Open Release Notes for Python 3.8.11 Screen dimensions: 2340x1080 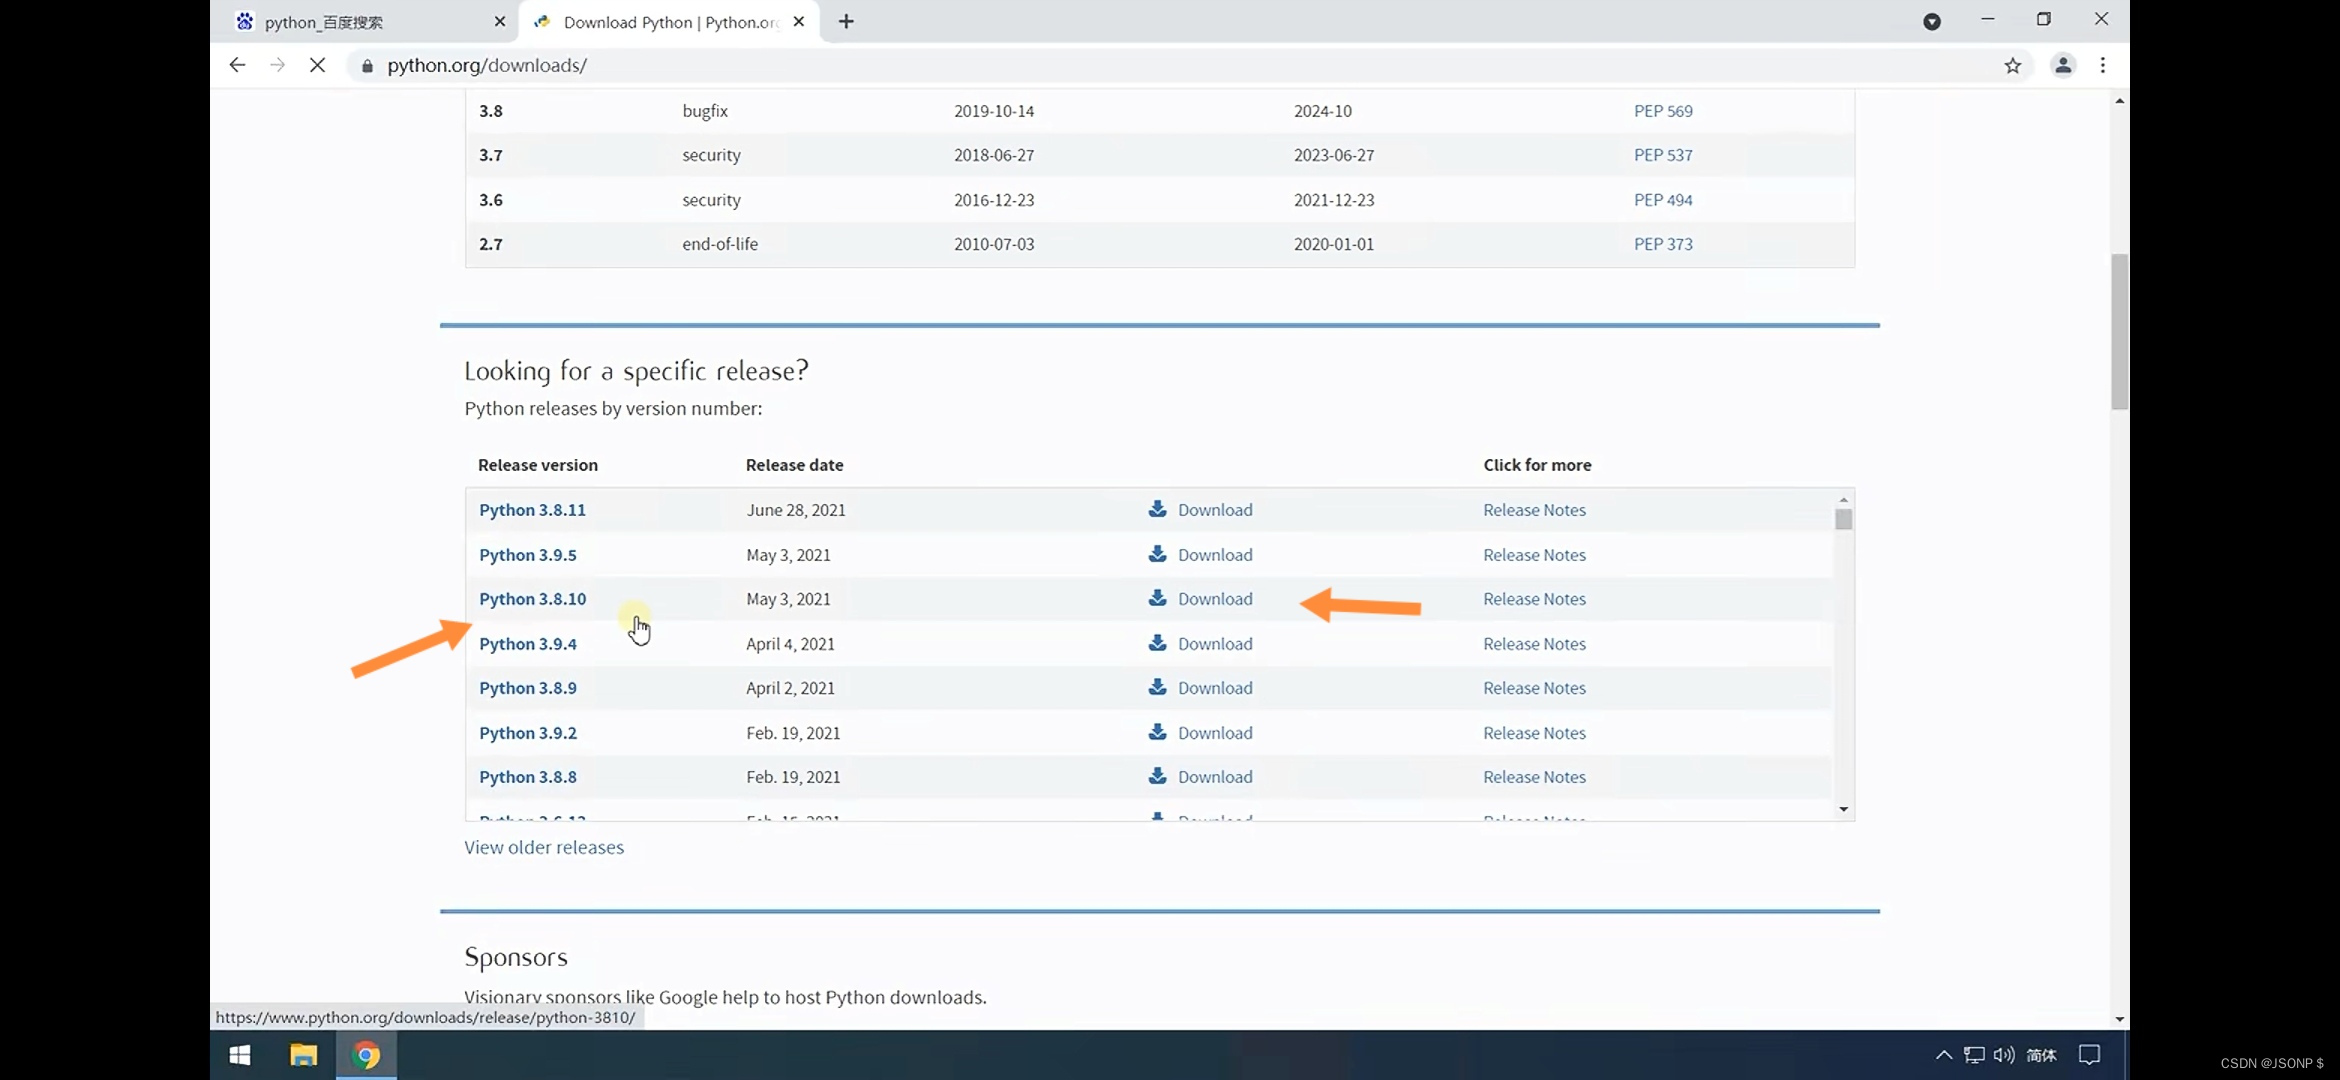[x=1534, y=510]
